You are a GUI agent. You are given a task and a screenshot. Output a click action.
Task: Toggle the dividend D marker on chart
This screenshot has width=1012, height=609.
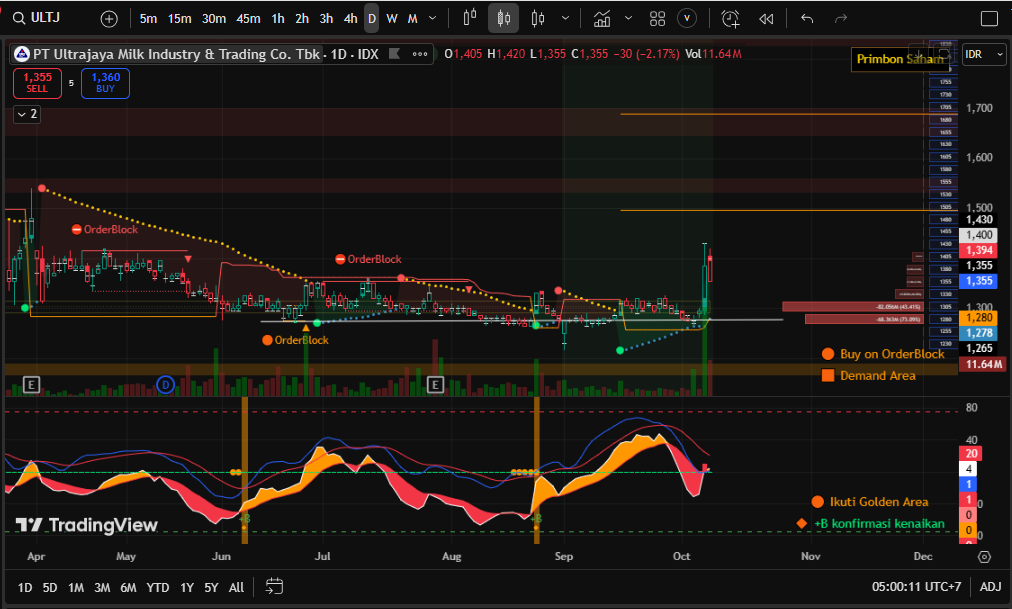tap(166, 385)
